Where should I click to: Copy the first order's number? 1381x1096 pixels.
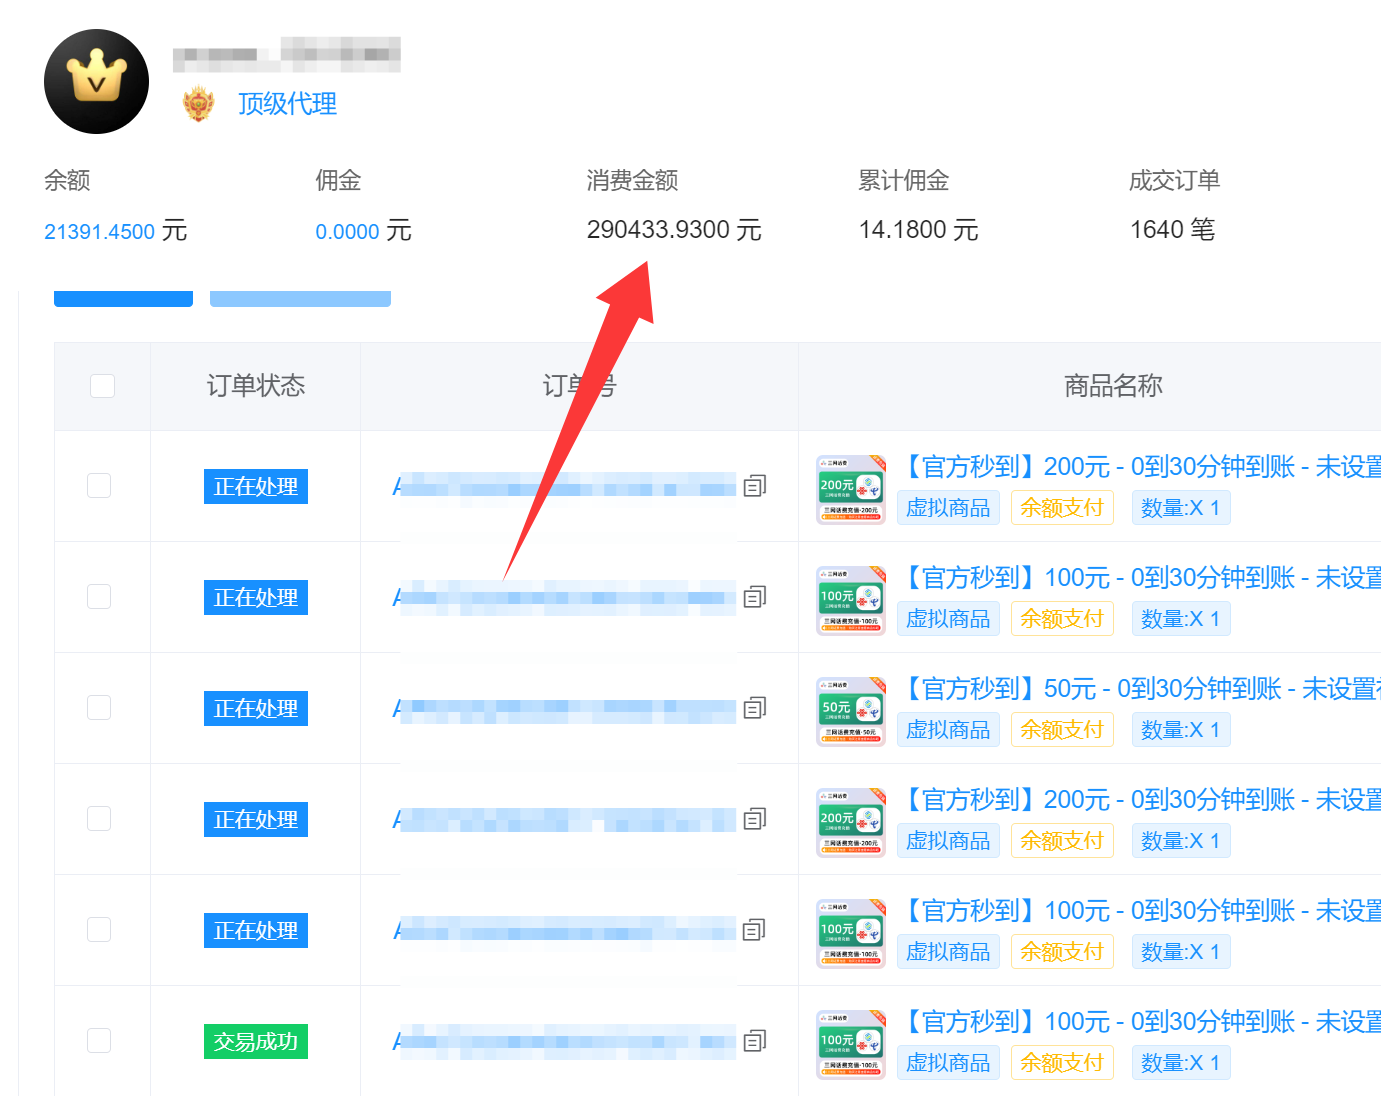coord(754,486)
